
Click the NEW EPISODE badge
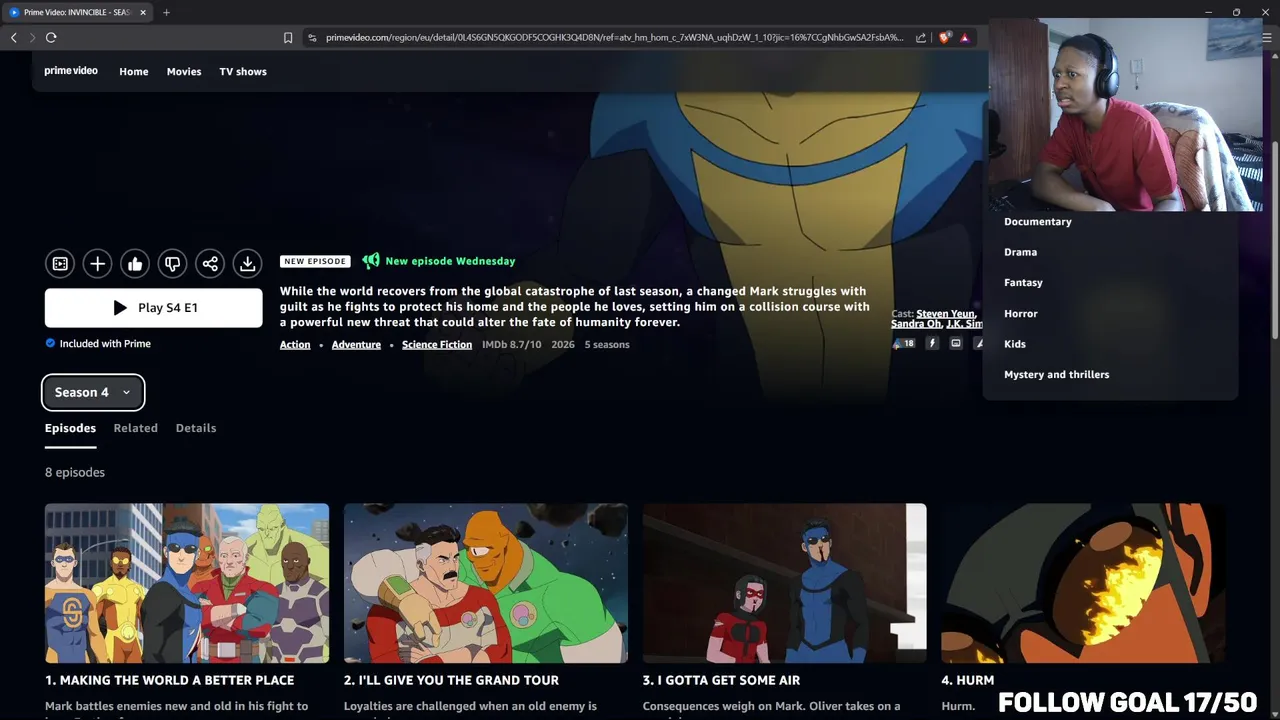point(315,261)
